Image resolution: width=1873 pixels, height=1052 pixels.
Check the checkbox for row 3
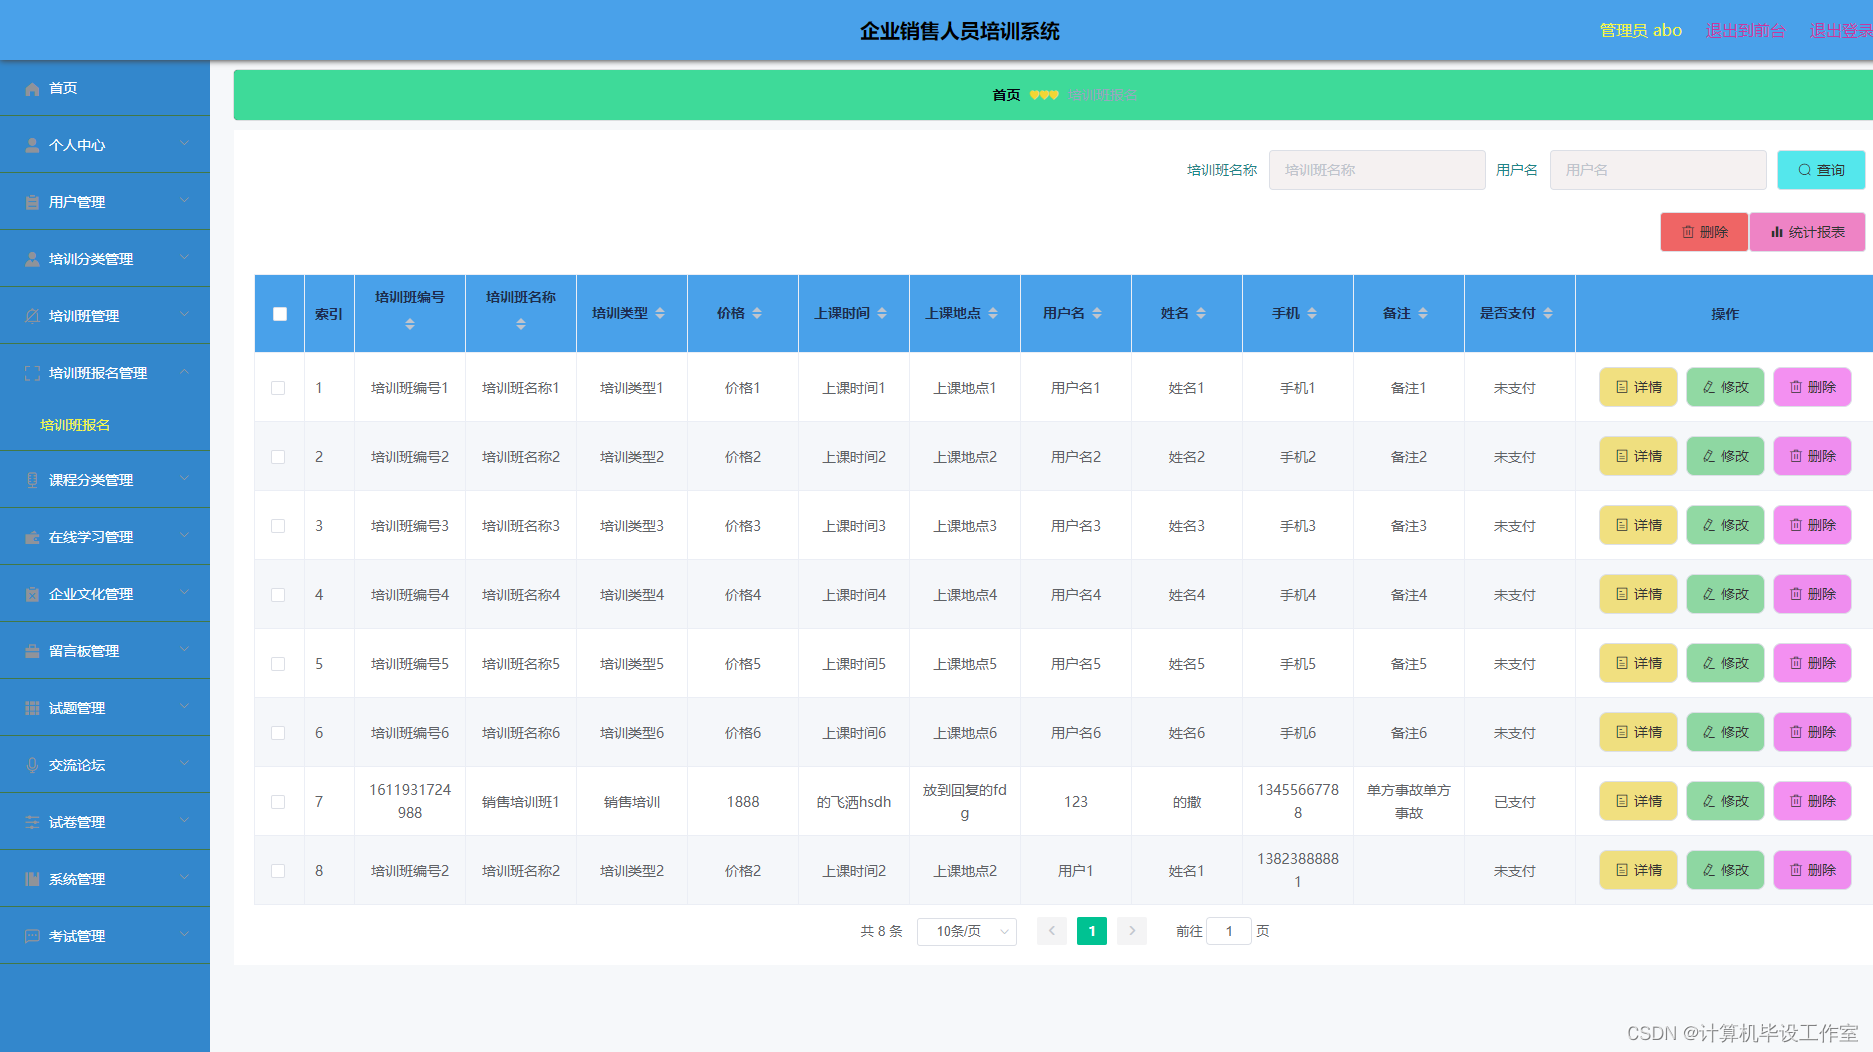(278, 526)
